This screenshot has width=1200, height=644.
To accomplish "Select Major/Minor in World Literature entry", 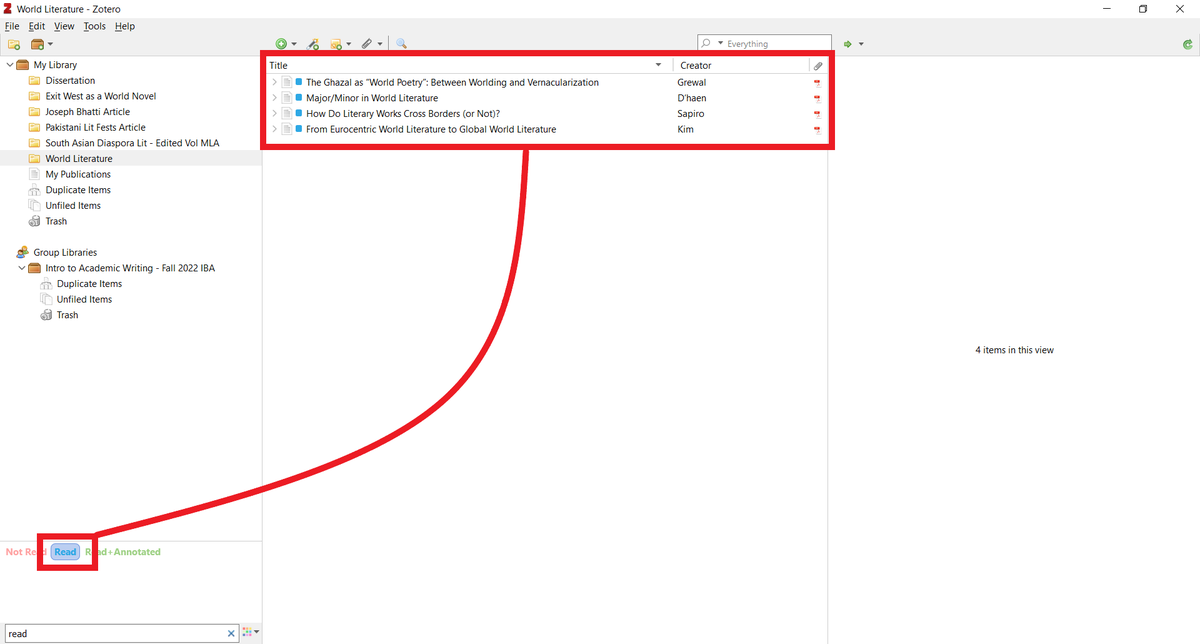I will pos(372,98).
